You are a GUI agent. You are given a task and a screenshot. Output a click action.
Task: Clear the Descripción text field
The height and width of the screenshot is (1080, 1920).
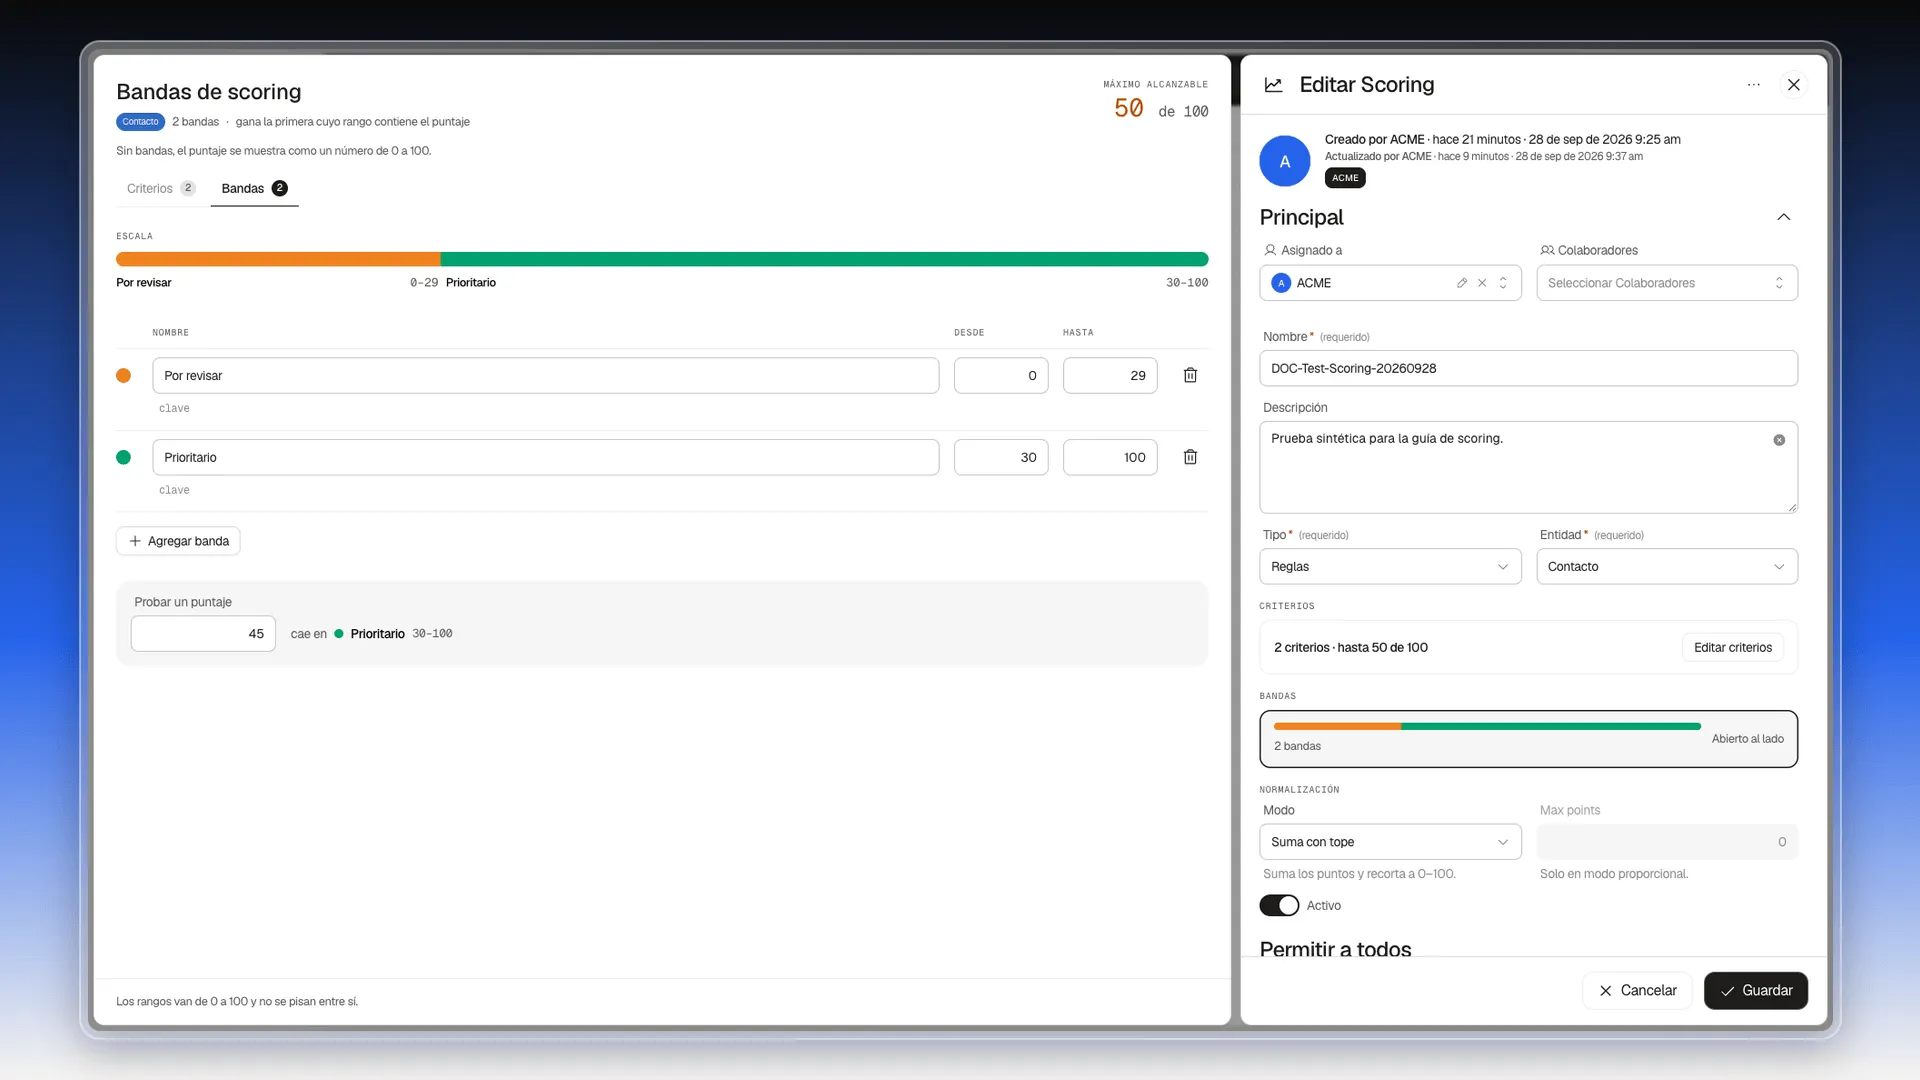(x=1779, y=440)
